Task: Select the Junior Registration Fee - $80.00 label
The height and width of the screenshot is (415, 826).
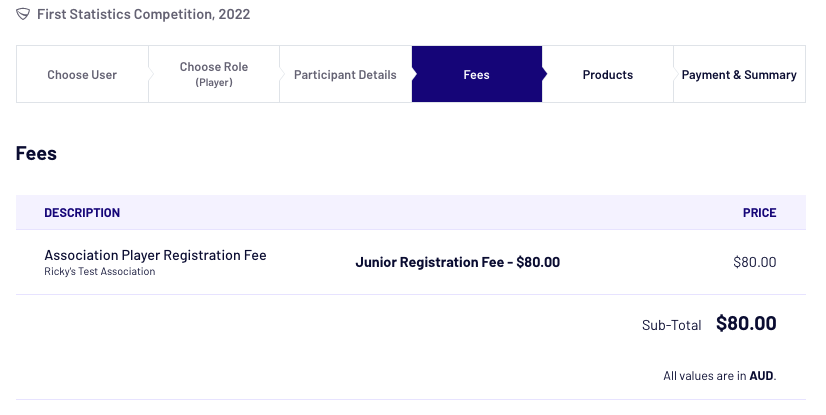Action: [457, 263]
